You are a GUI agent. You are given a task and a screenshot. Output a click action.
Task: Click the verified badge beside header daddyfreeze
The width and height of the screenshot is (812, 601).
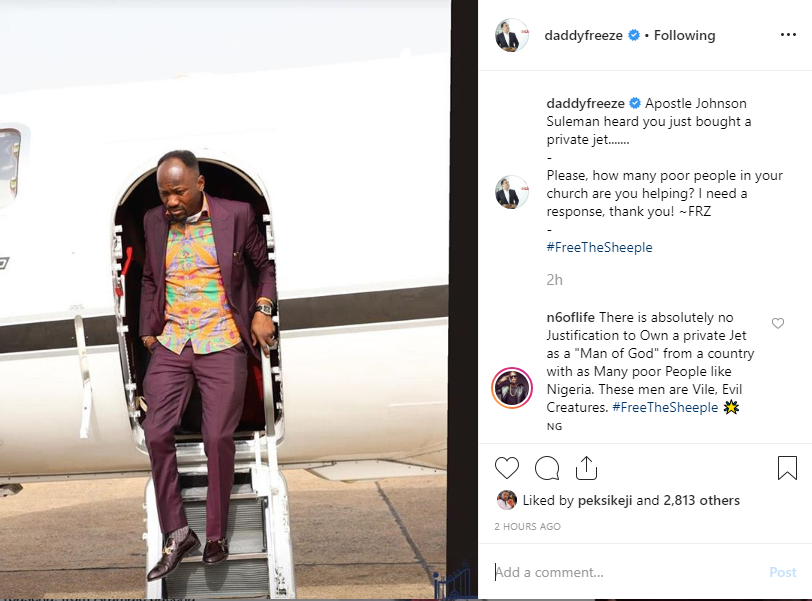point(634,35)
